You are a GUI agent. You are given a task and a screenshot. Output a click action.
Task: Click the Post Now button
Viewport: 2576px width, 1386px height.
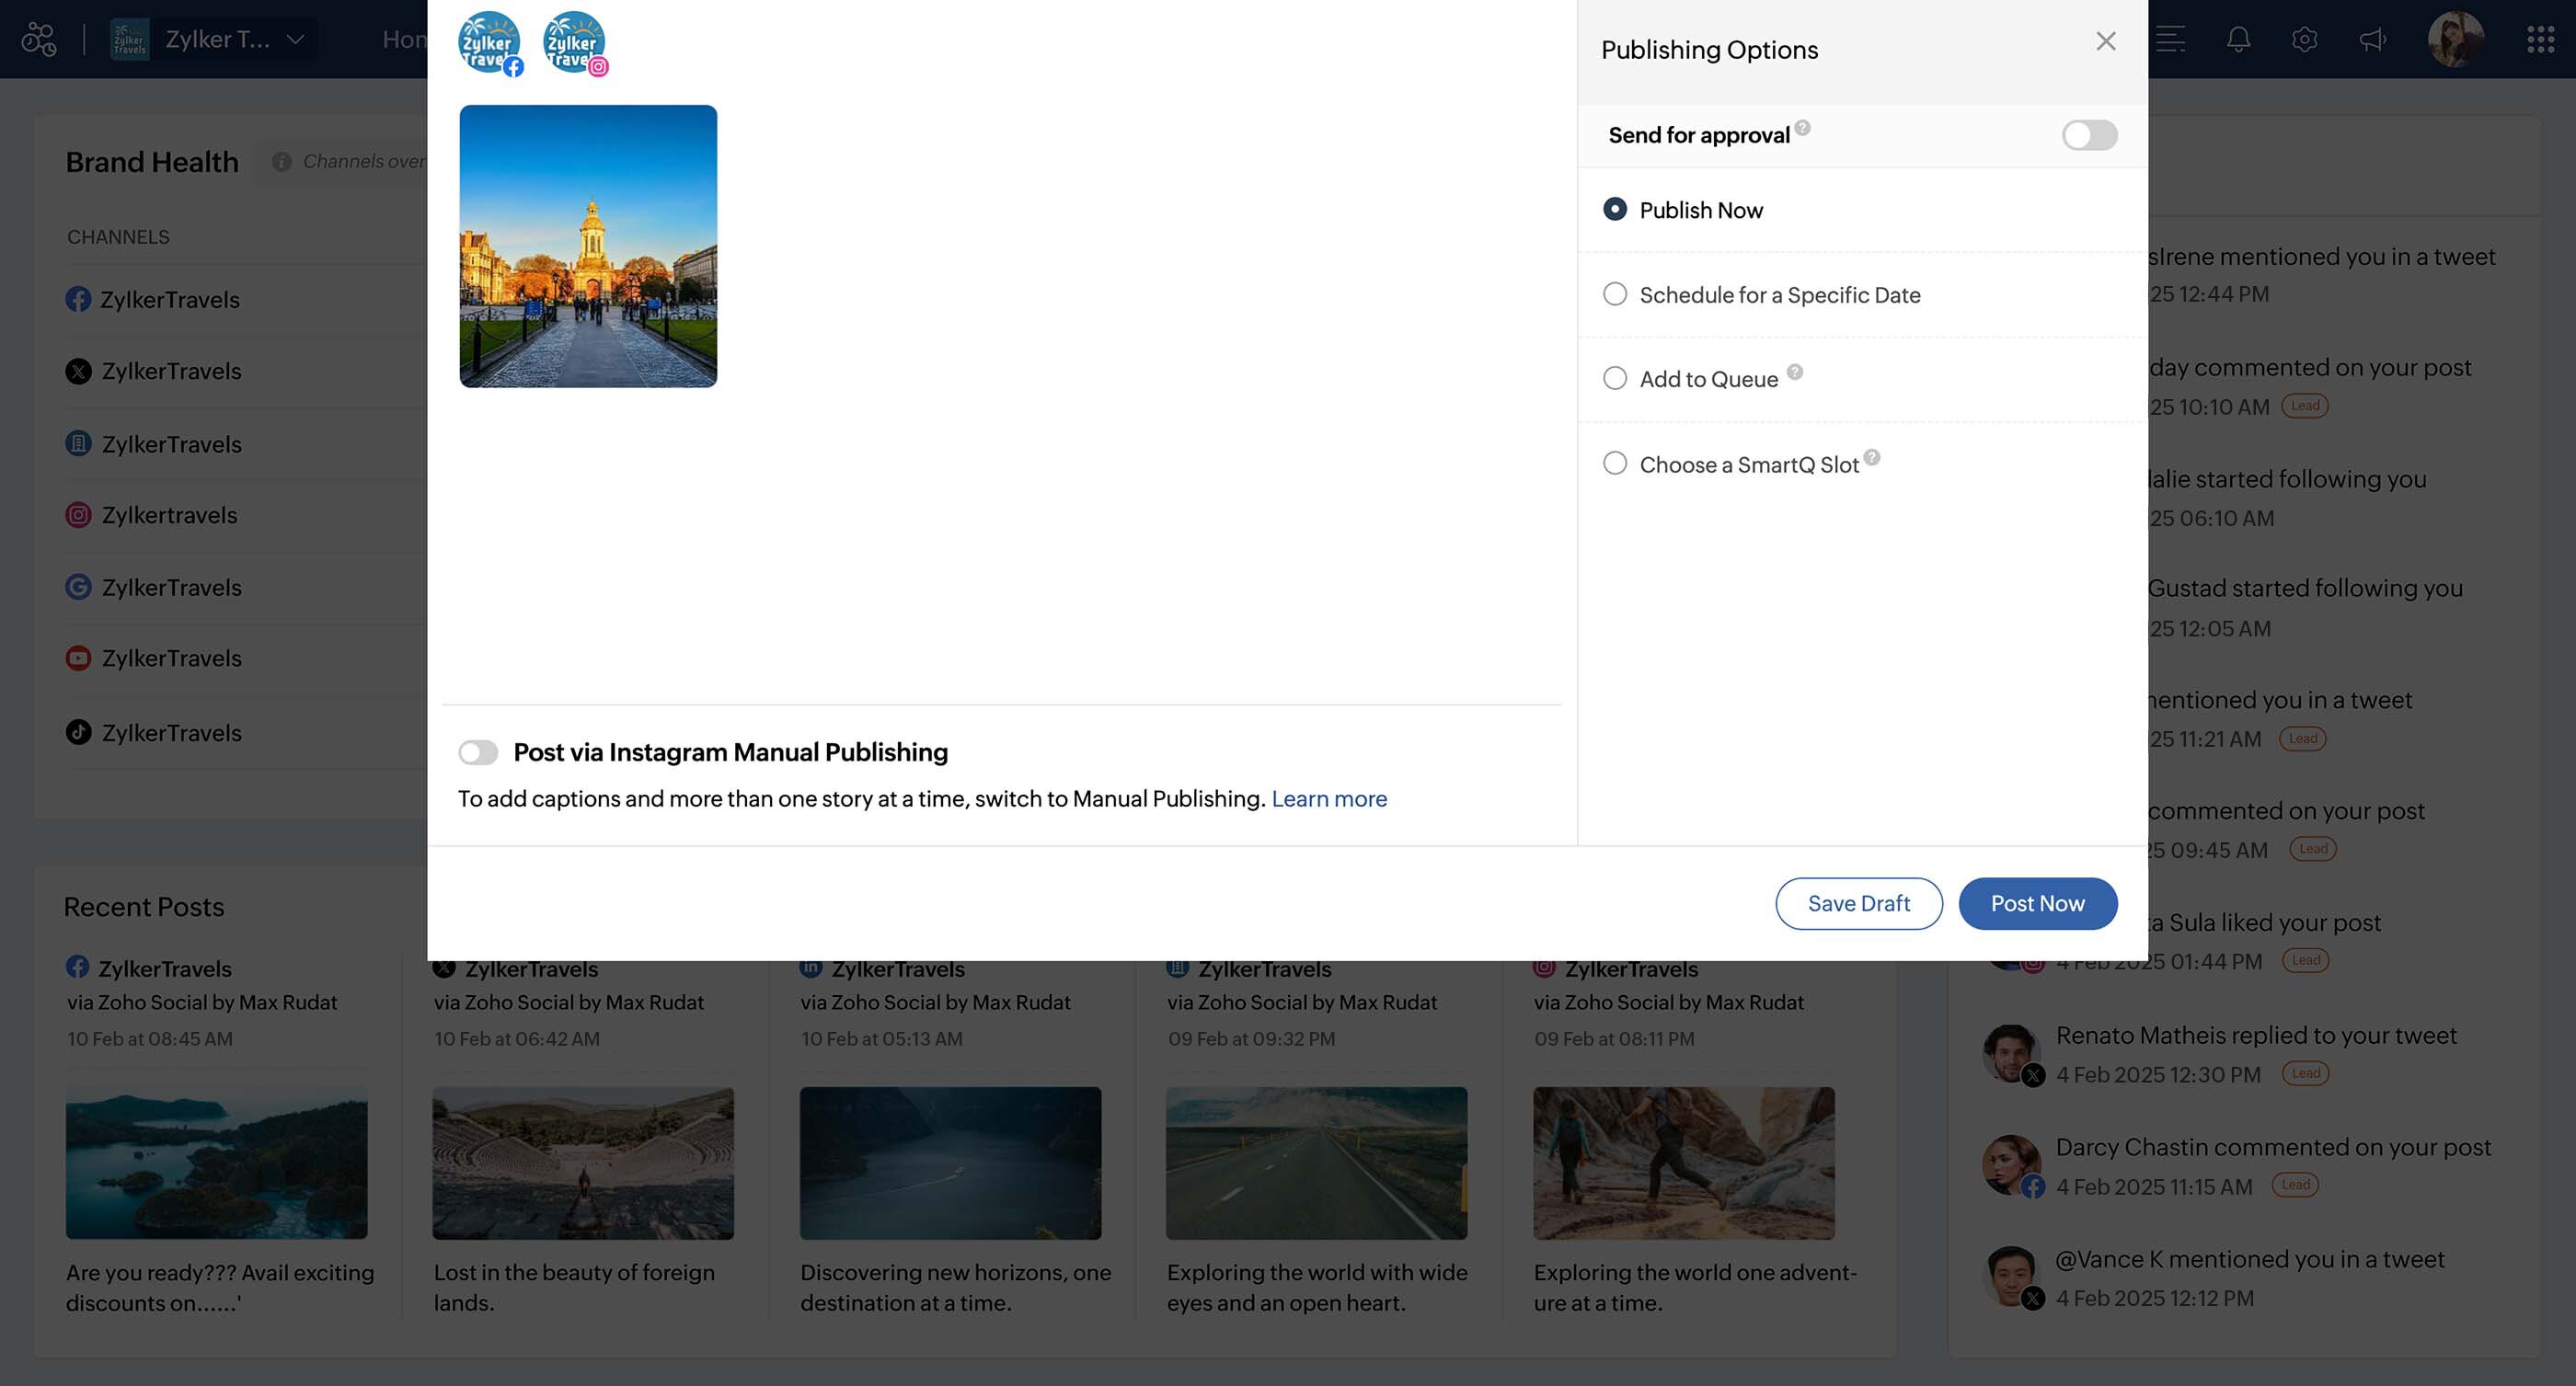coord(2037,903)
